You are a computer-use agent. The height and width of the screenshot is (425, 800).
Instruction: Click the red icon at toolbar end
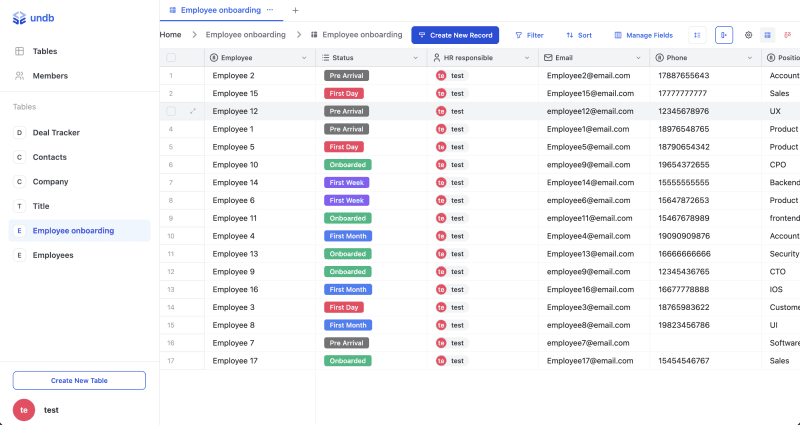[788, 35]
